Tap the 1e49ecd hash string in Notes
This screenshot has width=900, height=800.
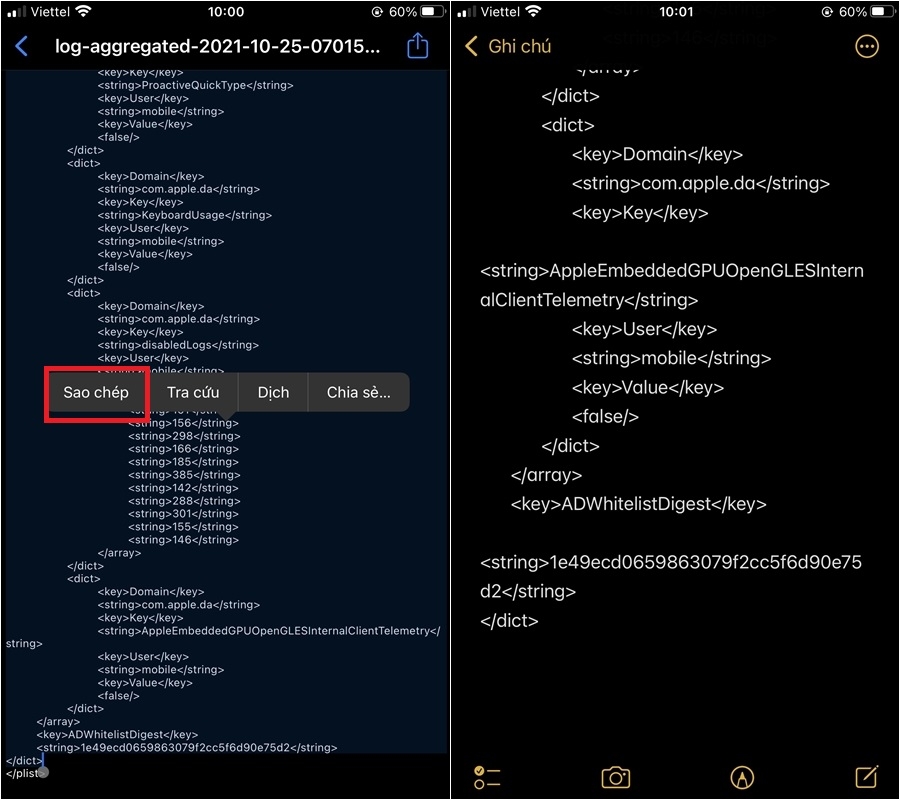[x=671, y=577]
